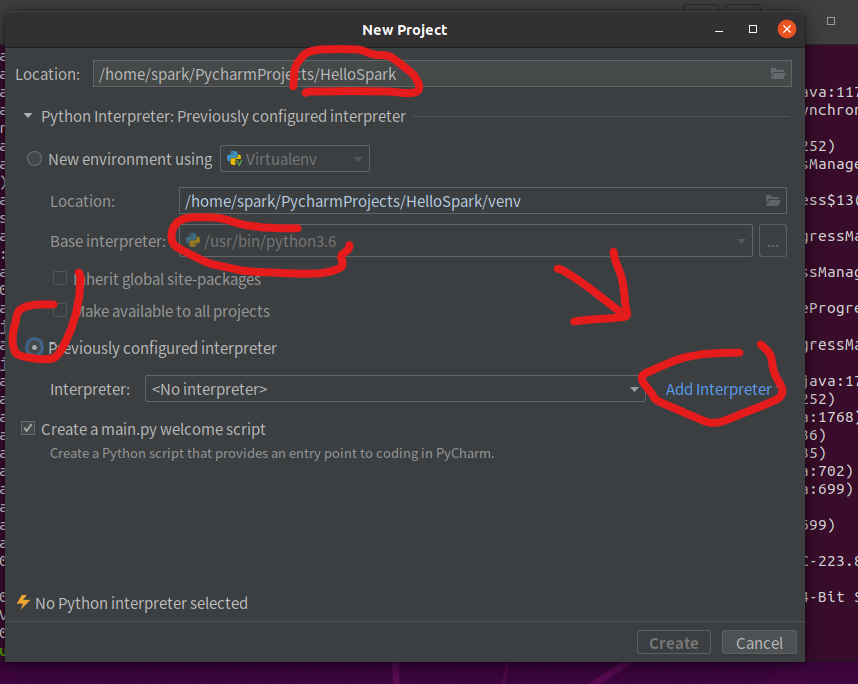Screen dimensions: 858x684
Task: Minimize the New Project dialog
Action: coord(719,30)
